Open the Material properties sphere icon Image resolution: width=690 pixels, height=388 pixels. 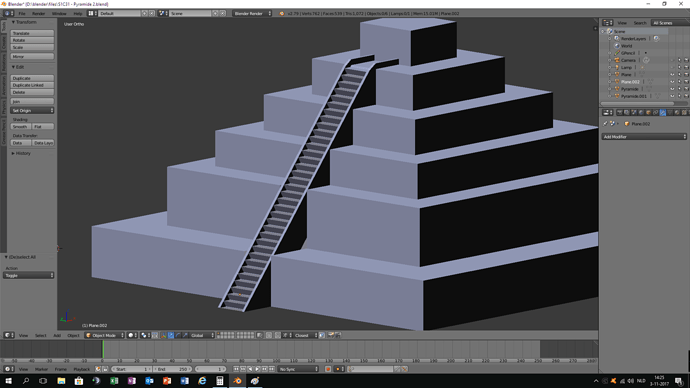(677, 113)
